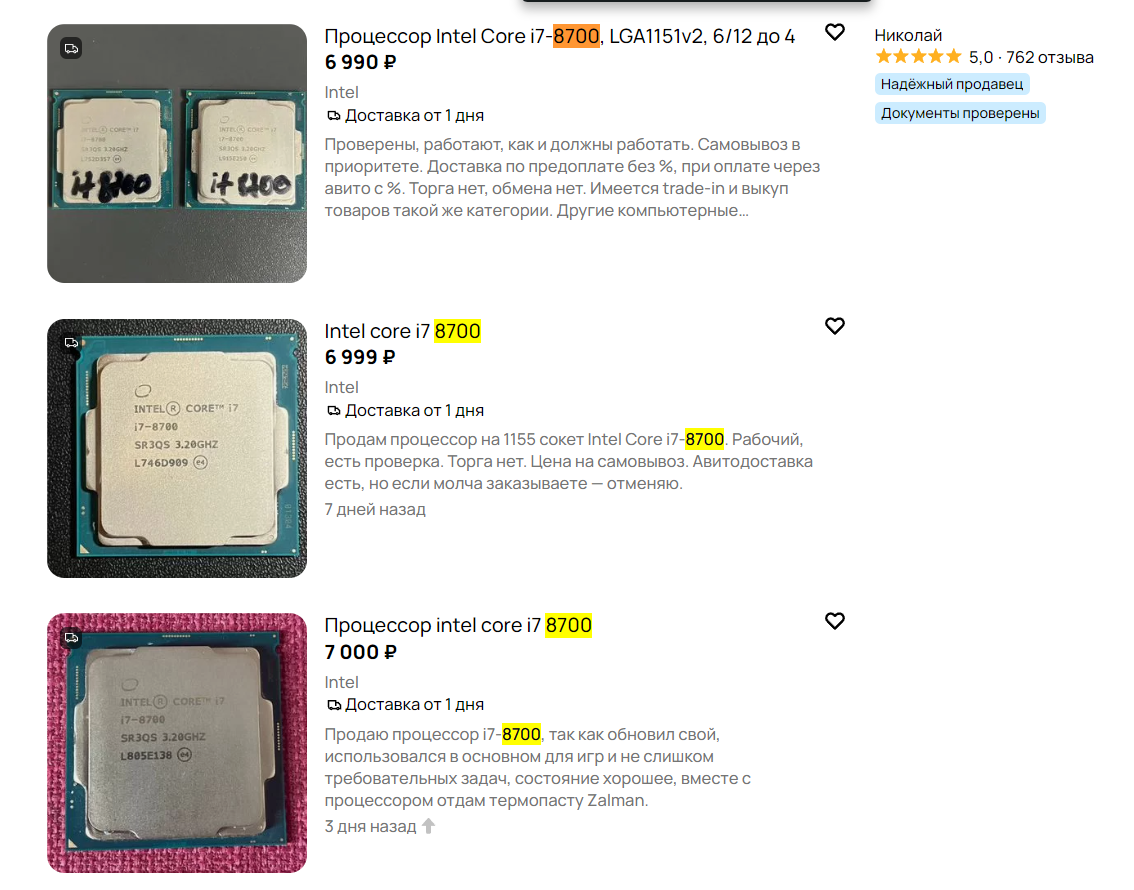
Task: Open photo of two marked i7 8700 chips
Action: 177,153
